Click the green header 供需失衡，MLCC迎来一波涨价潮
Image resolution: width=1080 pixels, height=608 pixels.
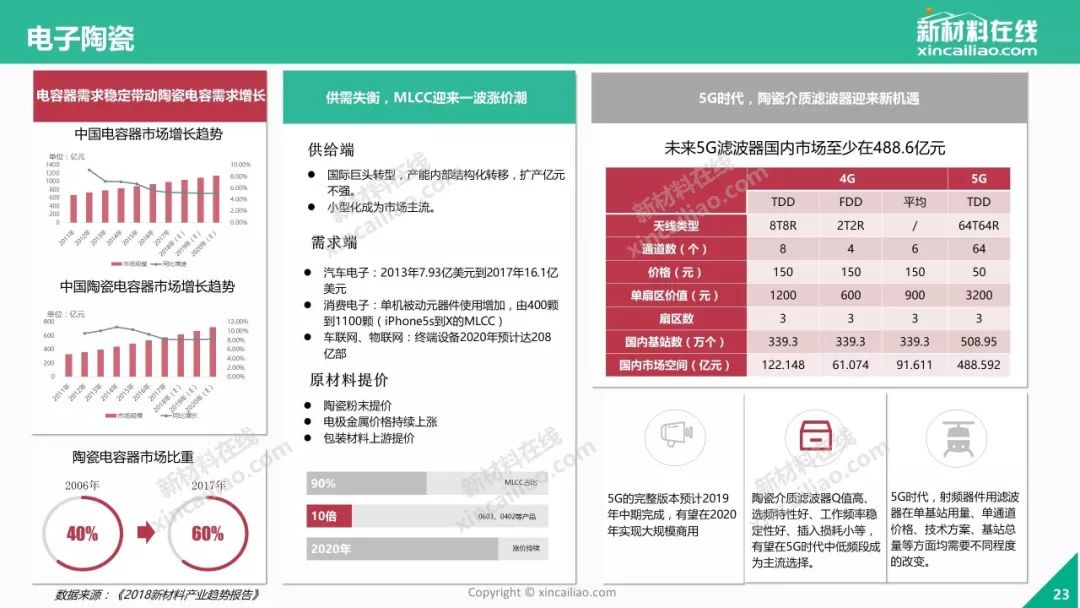coord(428,97)
